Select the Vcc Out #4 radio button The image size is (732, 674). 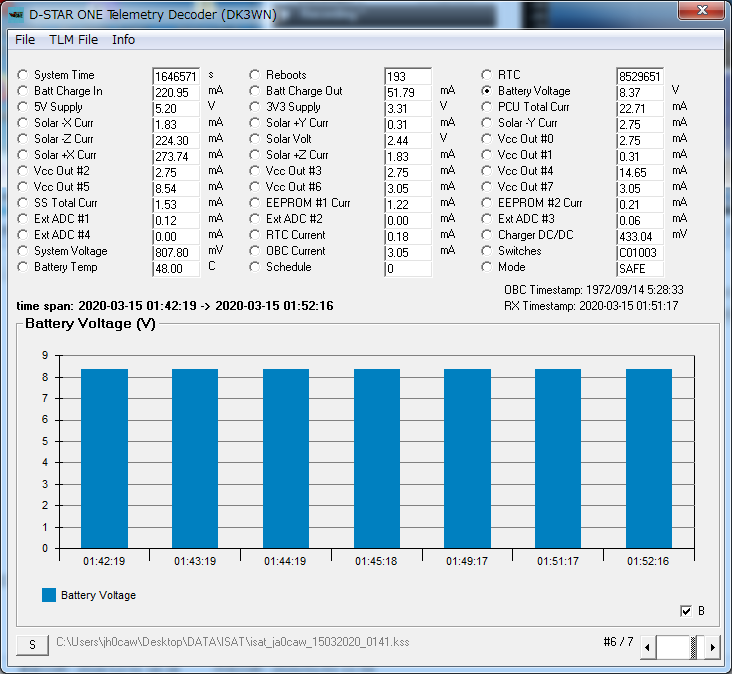tap(486, 171)
